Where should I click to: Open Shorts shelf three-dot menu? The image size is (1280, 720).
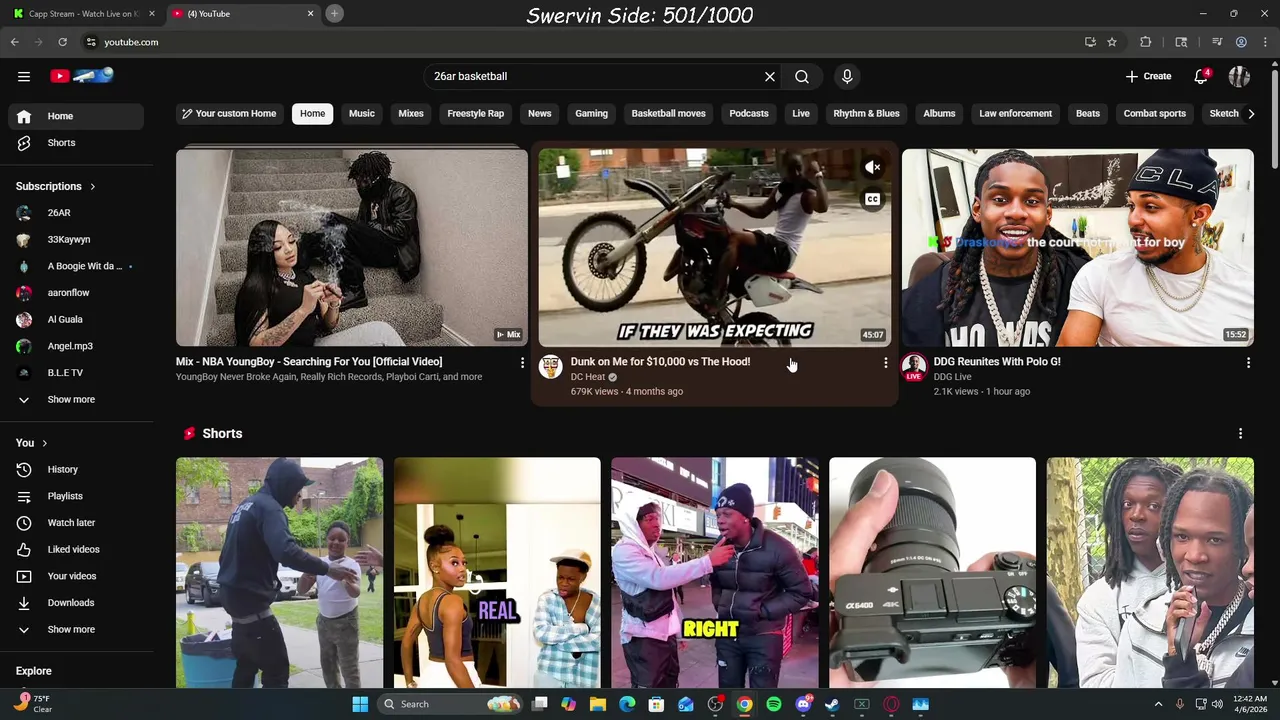1241,434
